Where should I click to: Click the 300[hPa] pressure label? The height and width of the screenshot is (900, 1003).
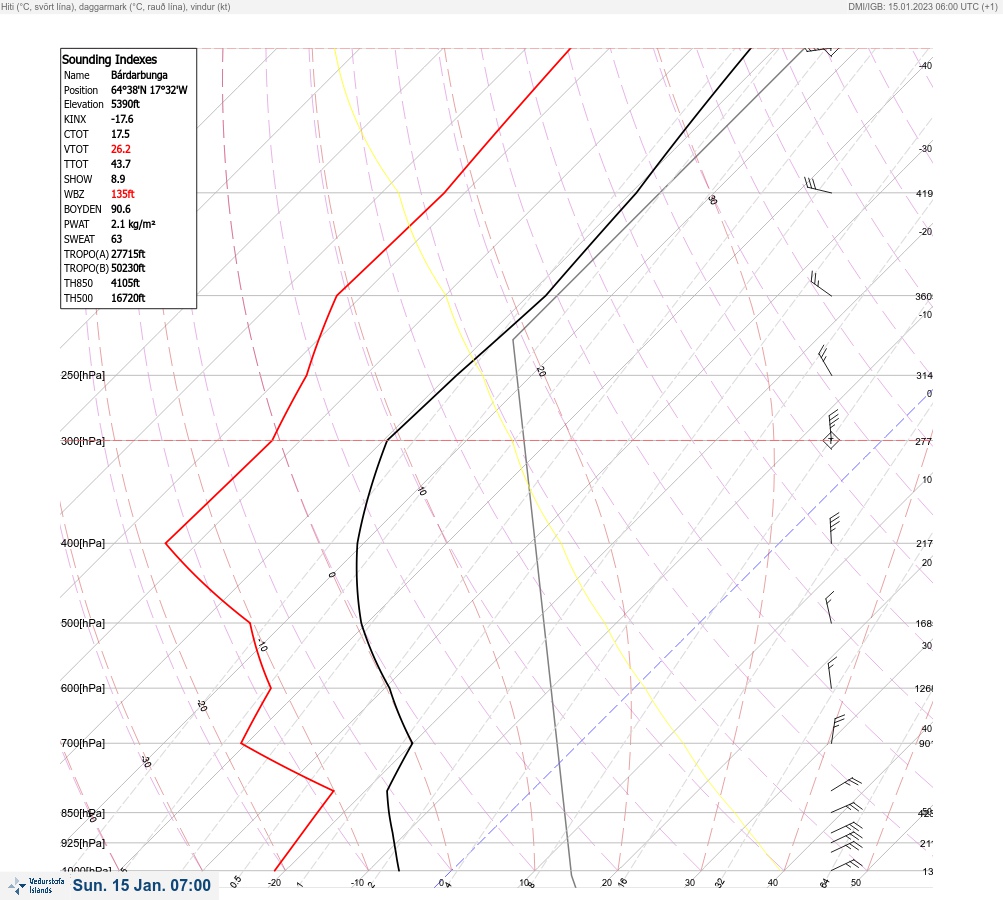(83, 441)
